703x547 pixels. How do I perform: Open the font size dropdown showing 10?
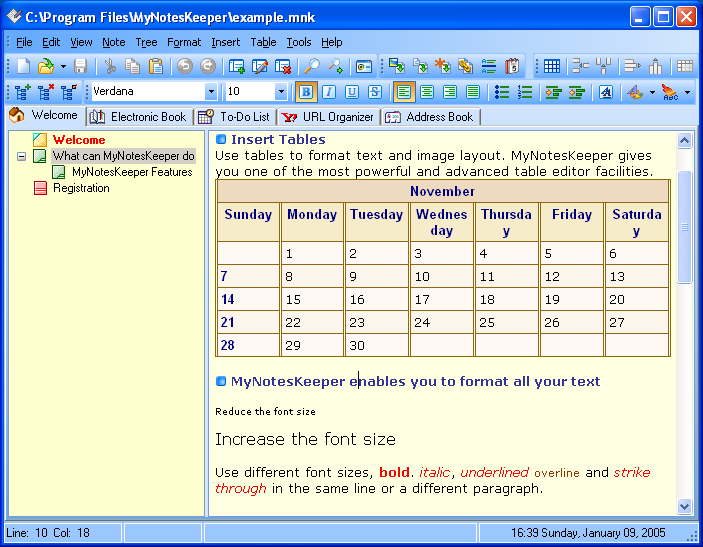(x=281, y=92)
